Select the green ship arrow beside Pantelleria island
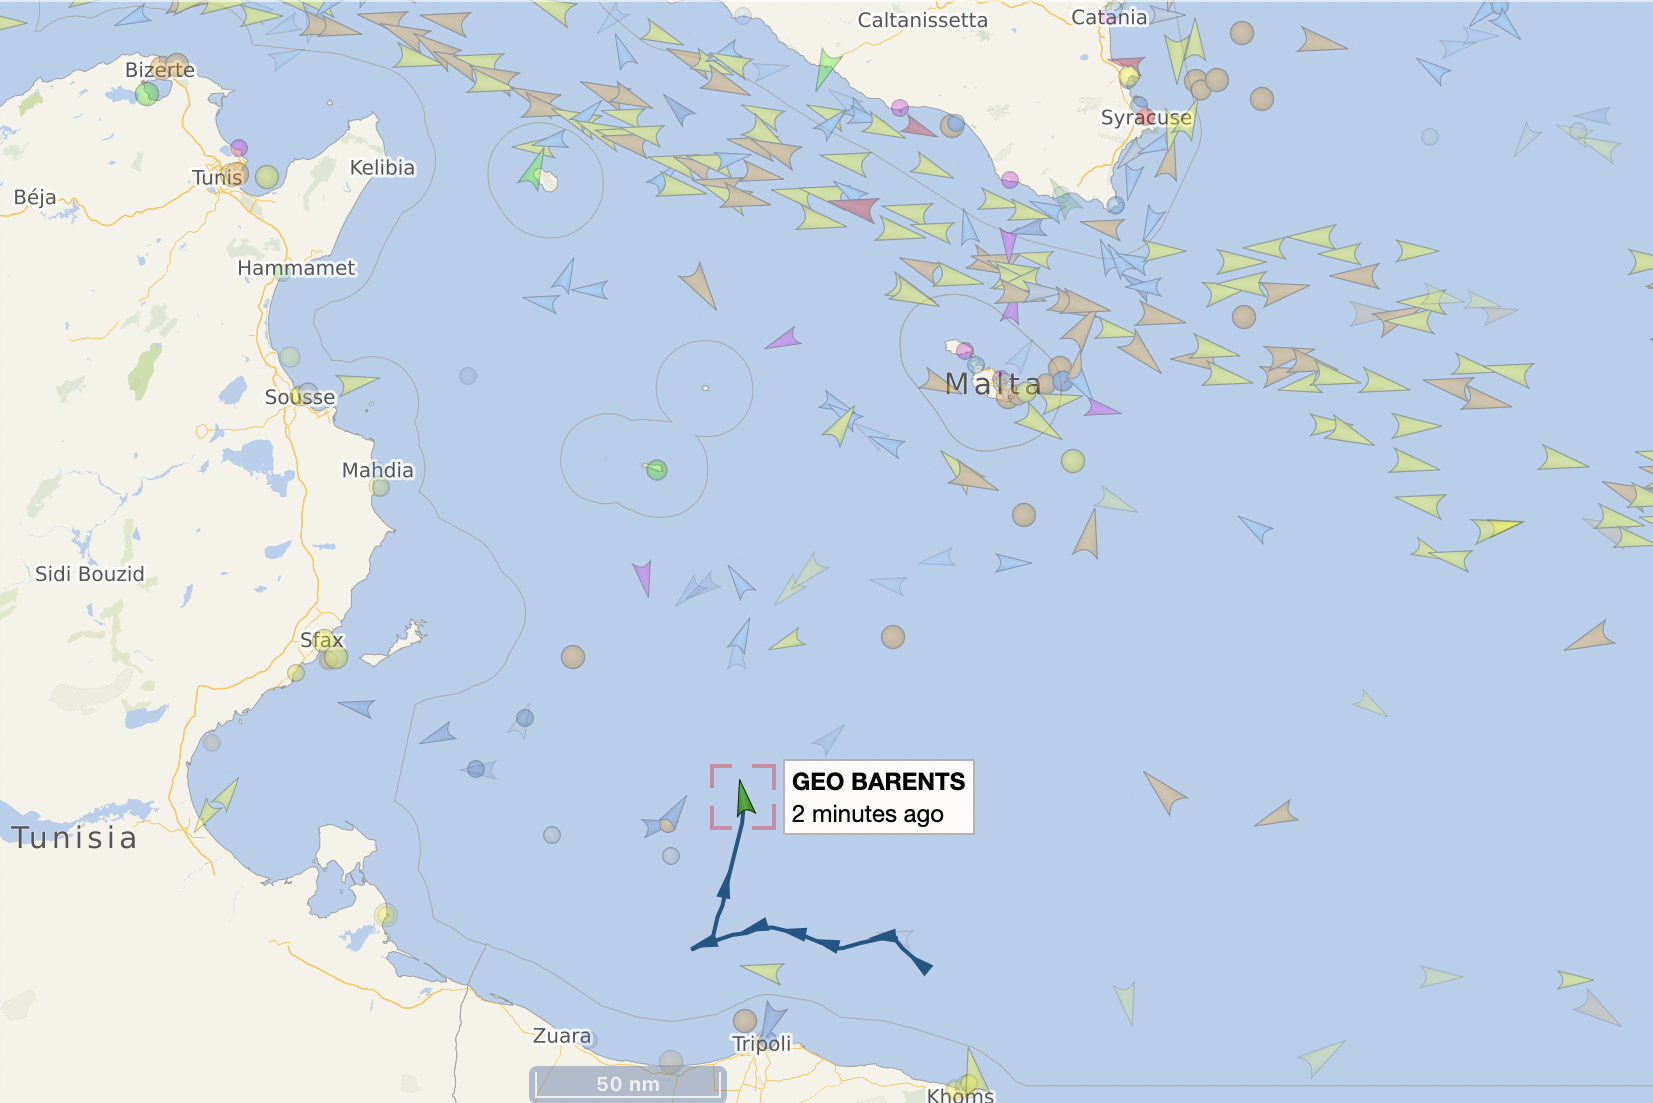 [x=533, y=168]
